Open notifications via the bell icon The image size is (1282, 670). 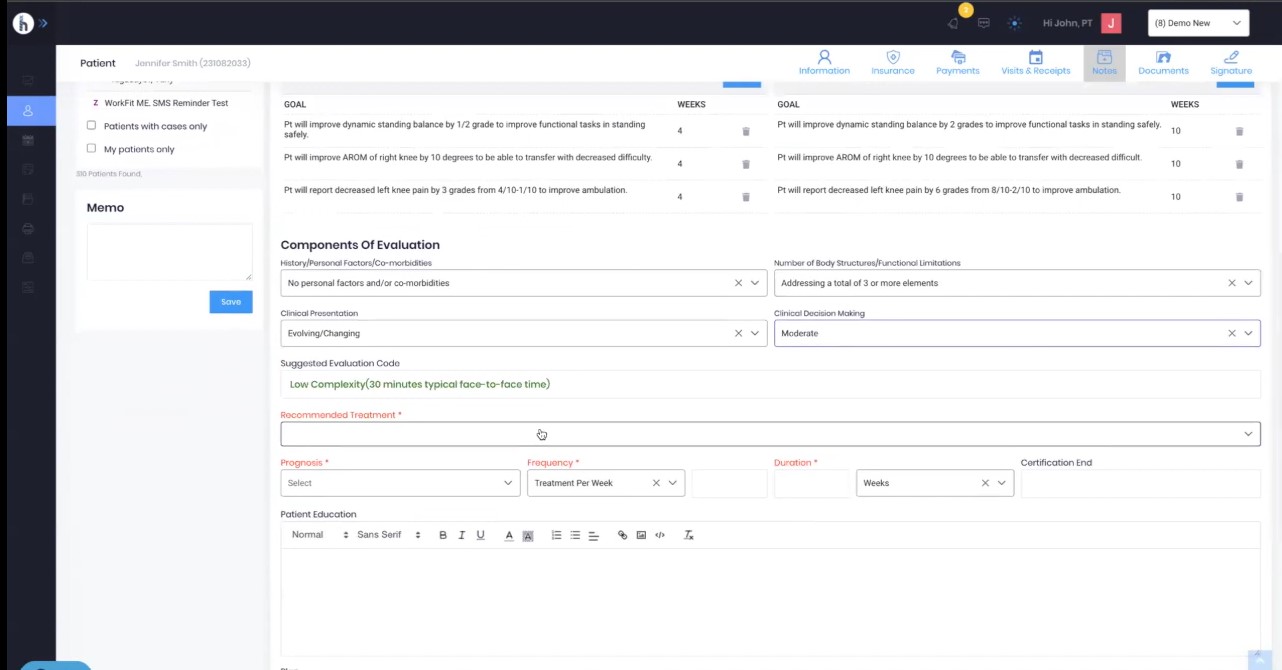pyautogui.click(x=952, y=22)
